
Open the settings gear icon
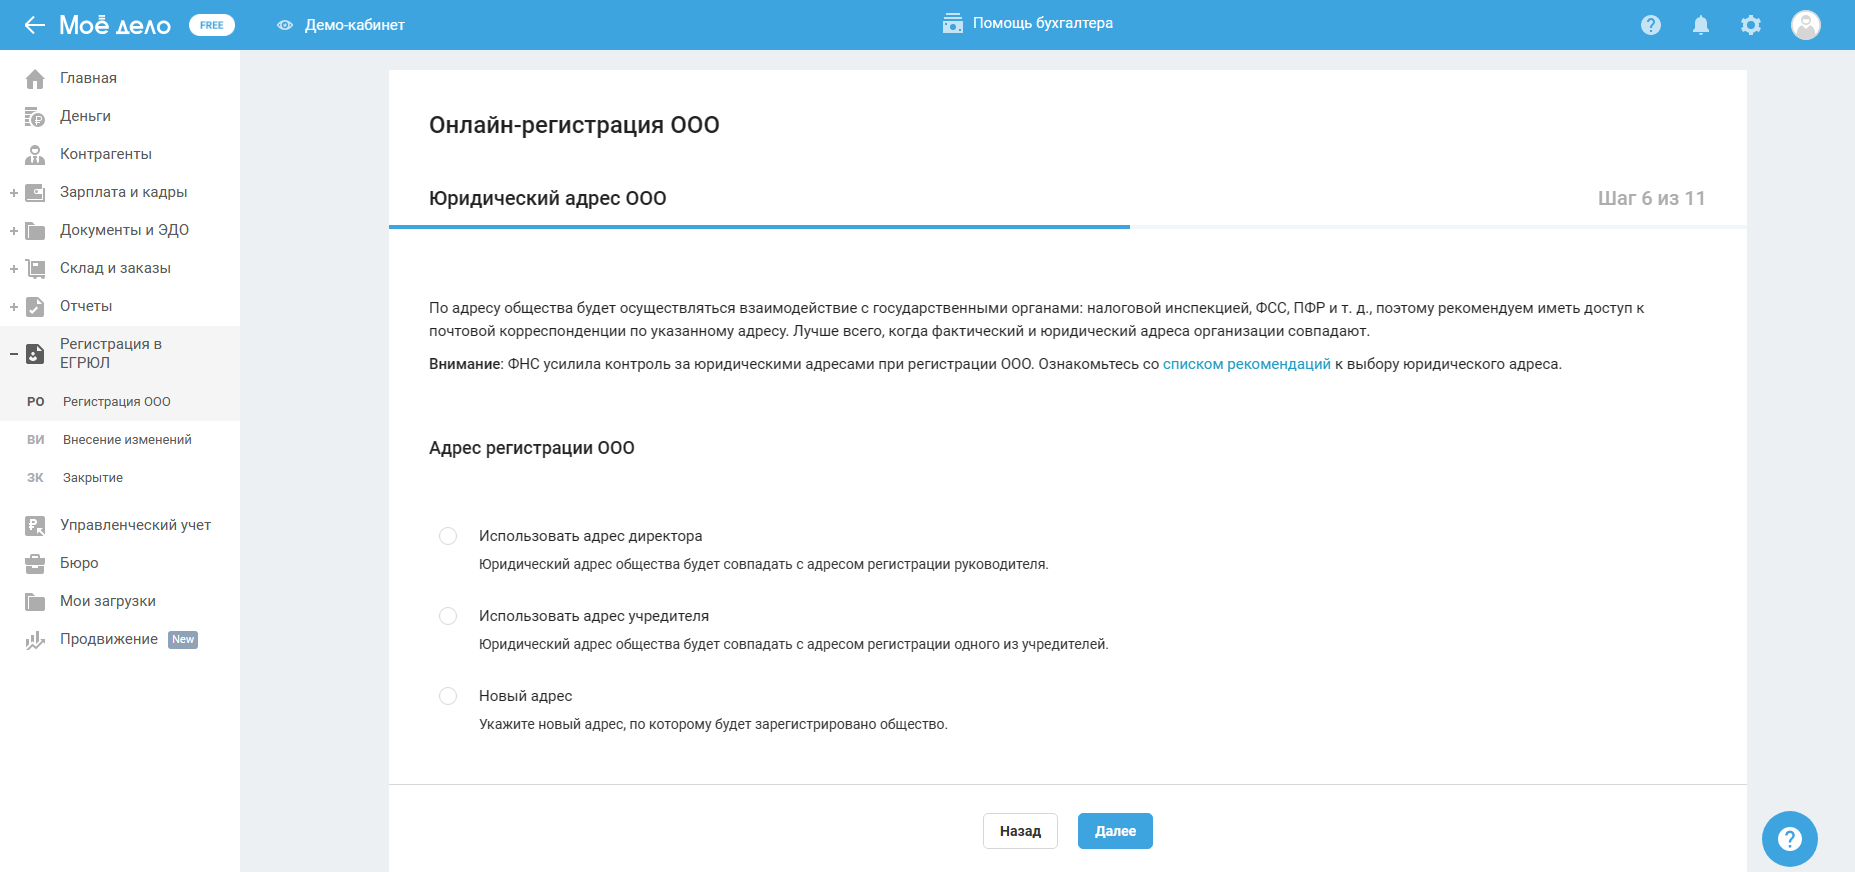coord(1751,25)
